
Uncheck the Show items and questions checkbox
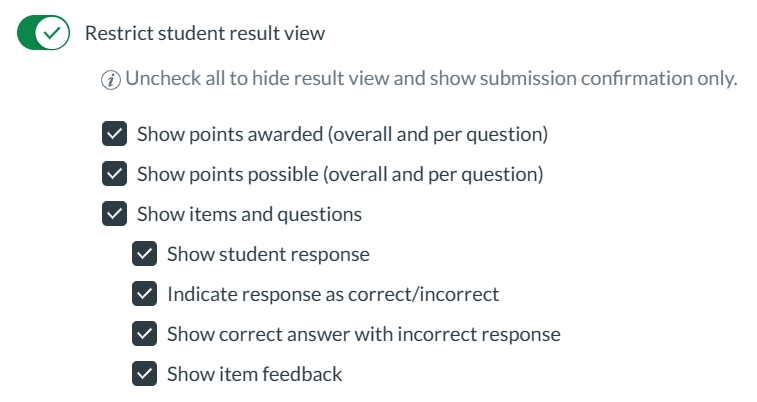(x=114, y=214)
